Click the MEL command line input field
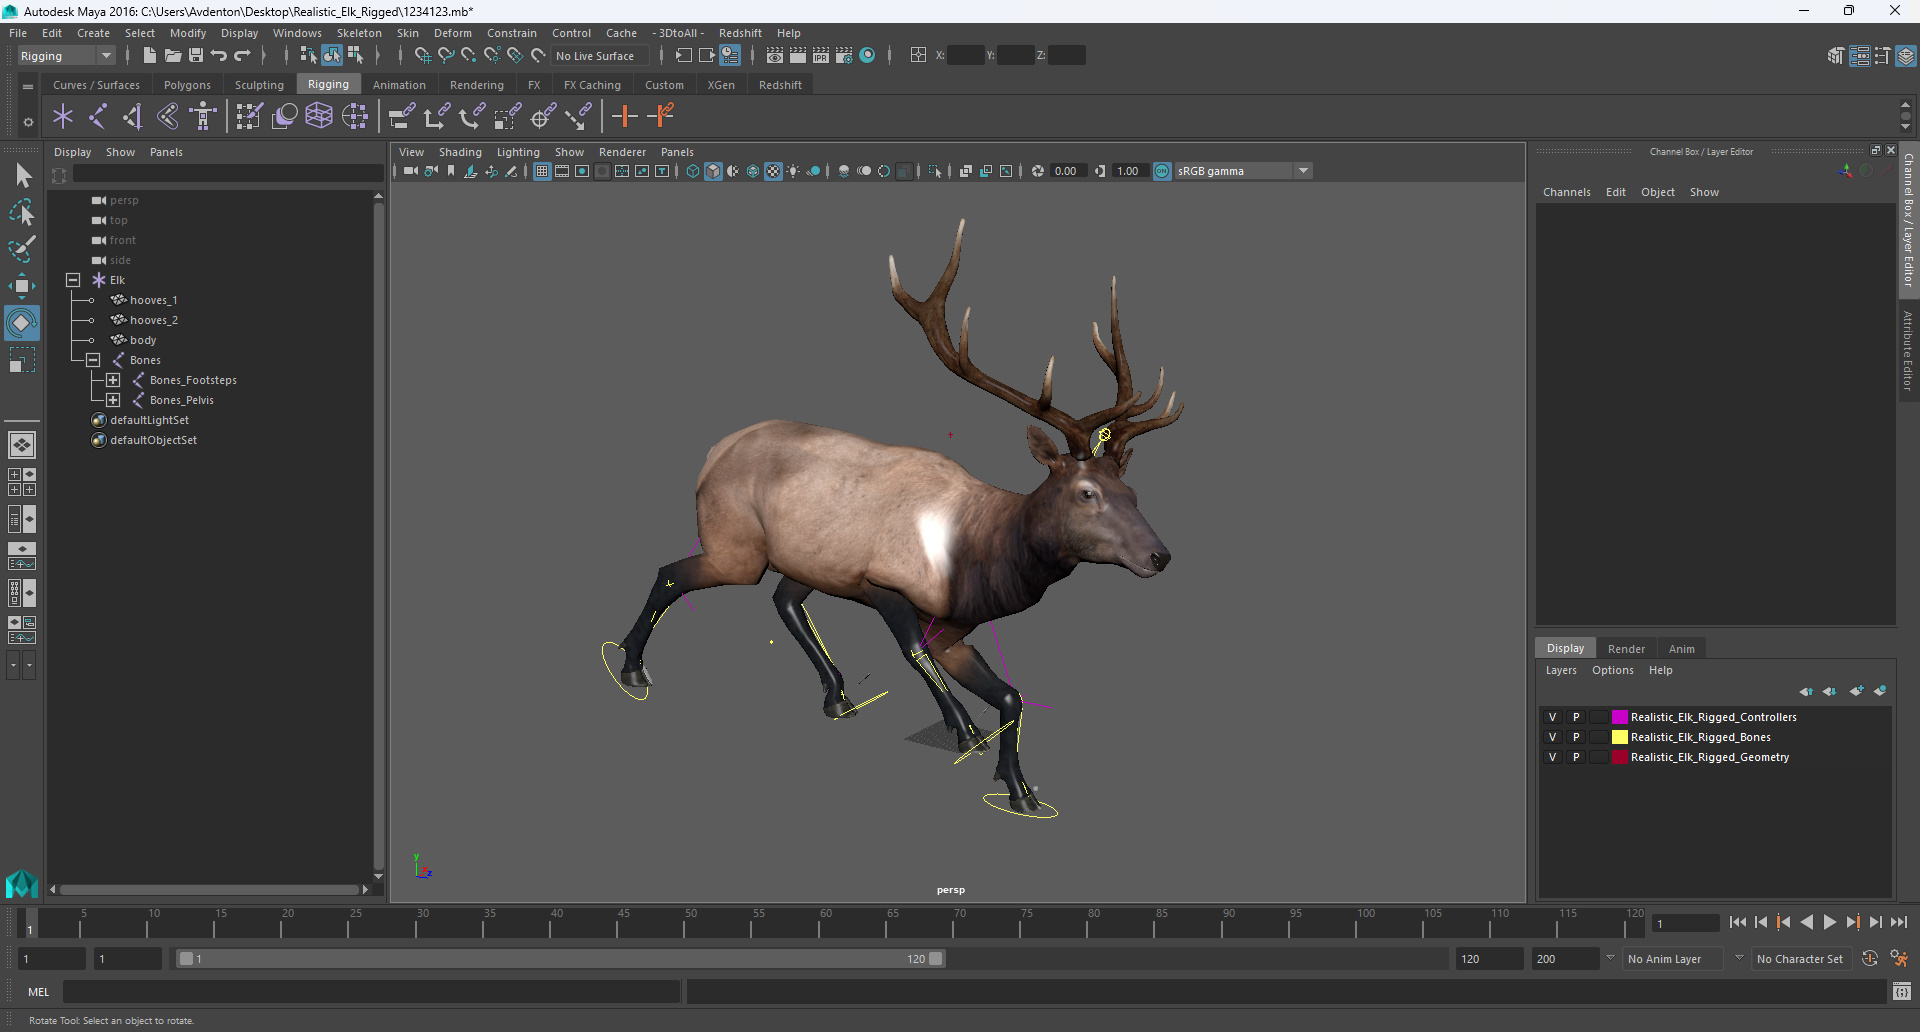Image resolution: width=1920 pixels, height=1032 pixels. click(371, 992)
